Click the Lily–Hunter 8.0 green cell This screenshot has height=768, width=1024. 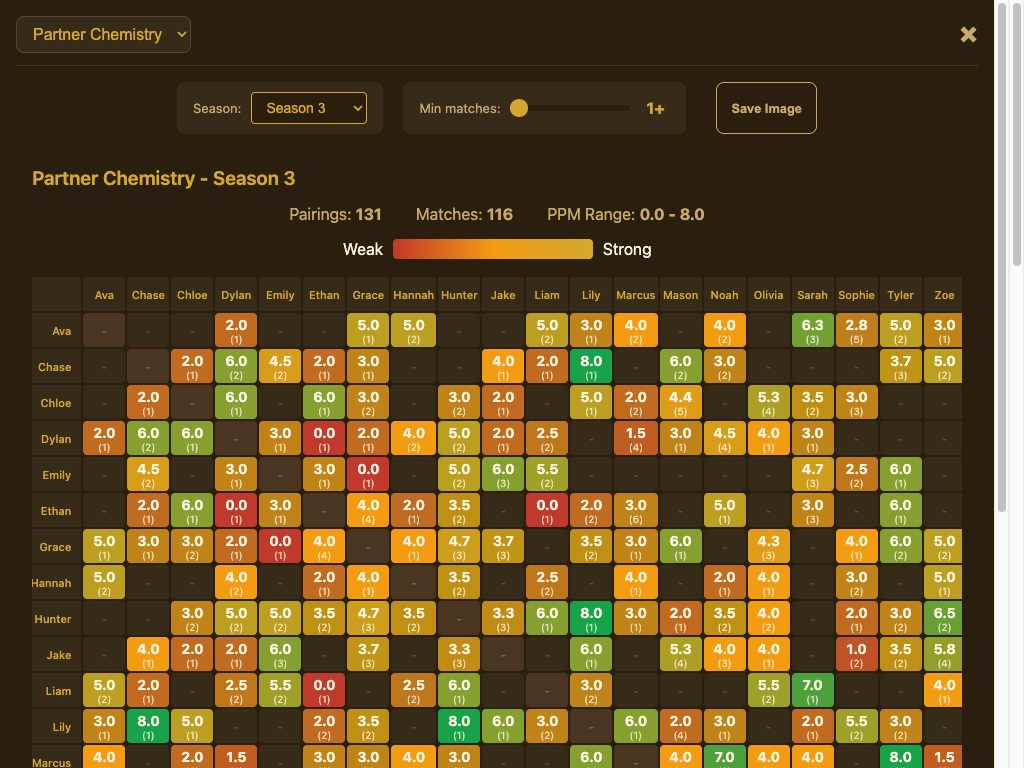459,727
